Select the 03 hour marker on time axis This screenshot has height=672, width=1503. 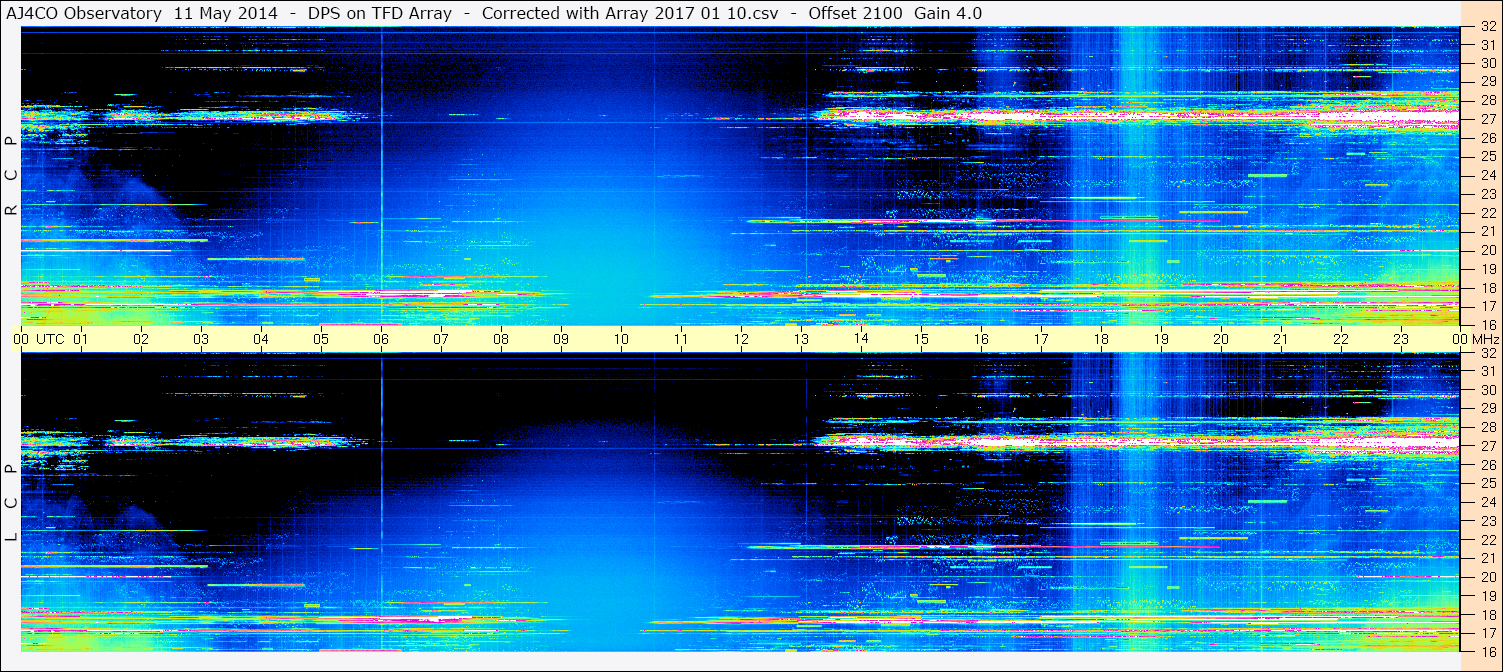pos(201,339)
